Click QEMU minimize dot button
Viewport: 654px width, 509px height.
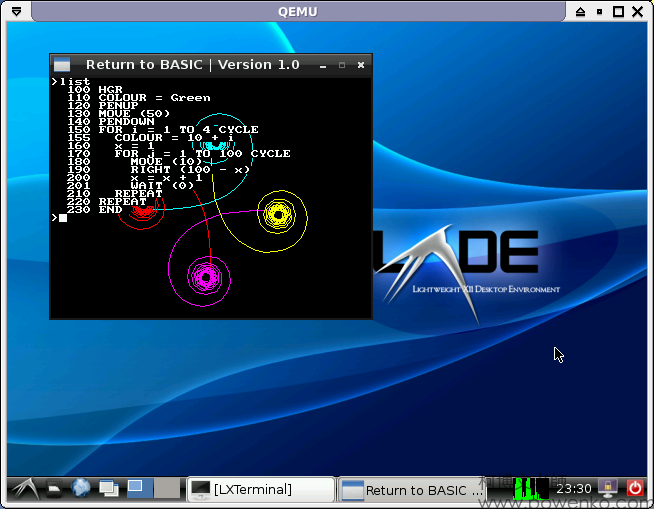(599, 12)
